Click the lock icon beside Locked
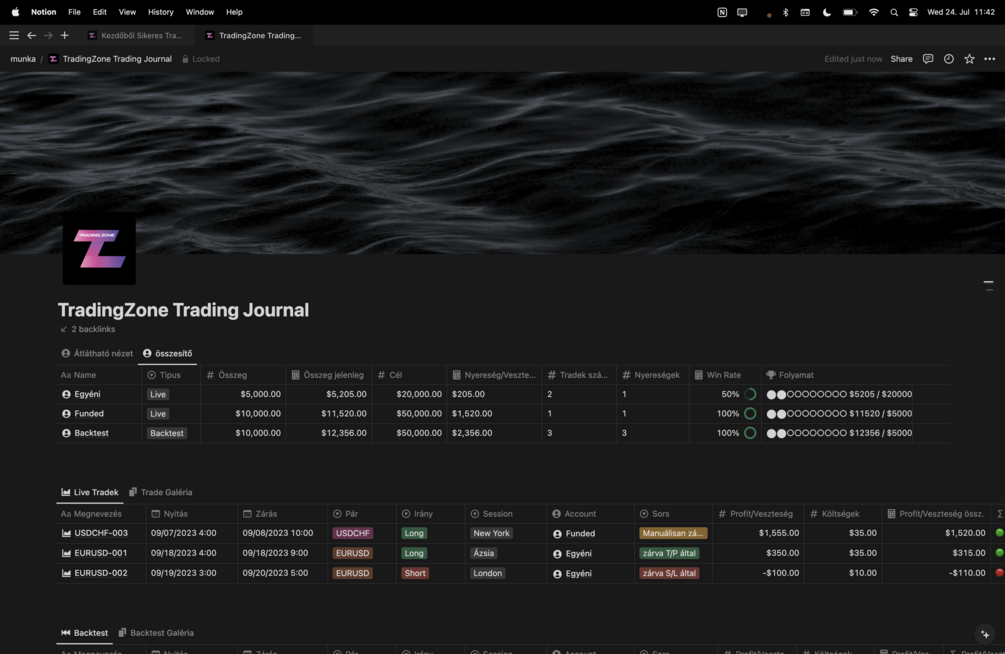Viewport: 1005px width, 654px height. (x=185, y=59)
